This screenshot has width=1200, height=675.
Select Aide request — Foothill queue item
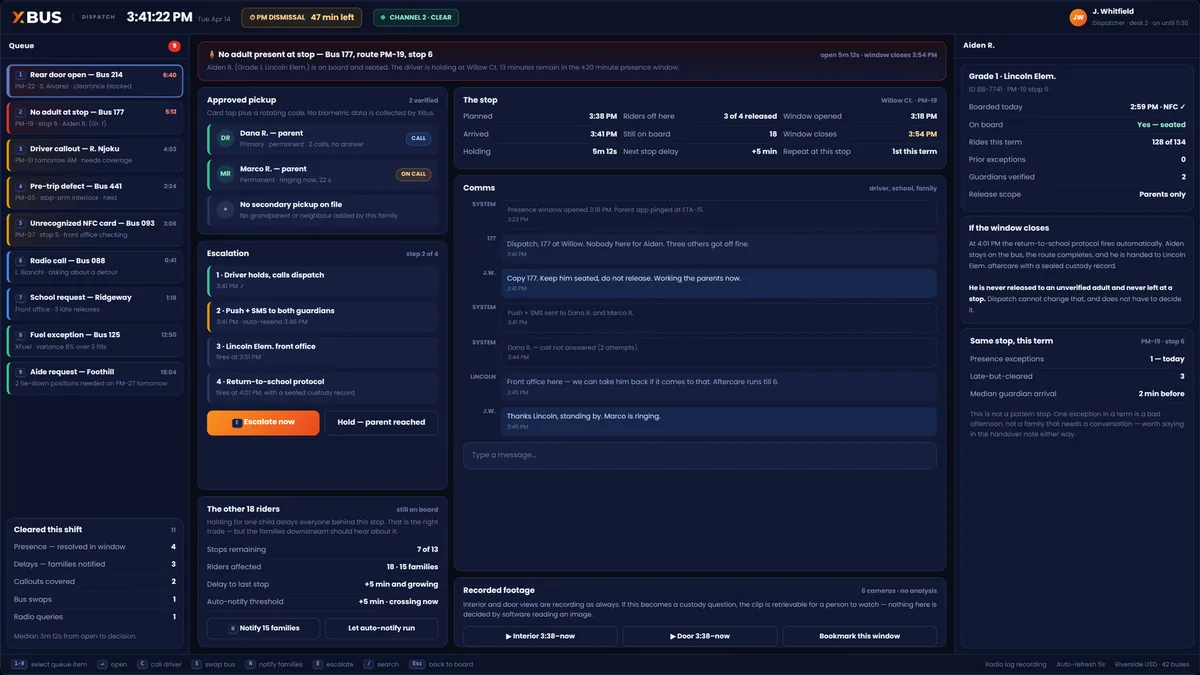[x=95, y=377]
